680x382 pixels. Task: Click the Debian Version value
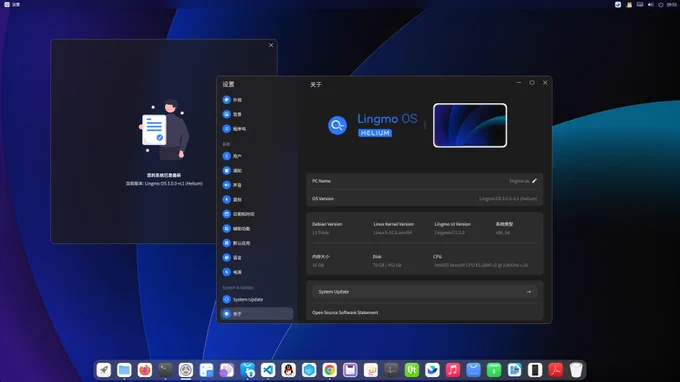coord(320,233)
